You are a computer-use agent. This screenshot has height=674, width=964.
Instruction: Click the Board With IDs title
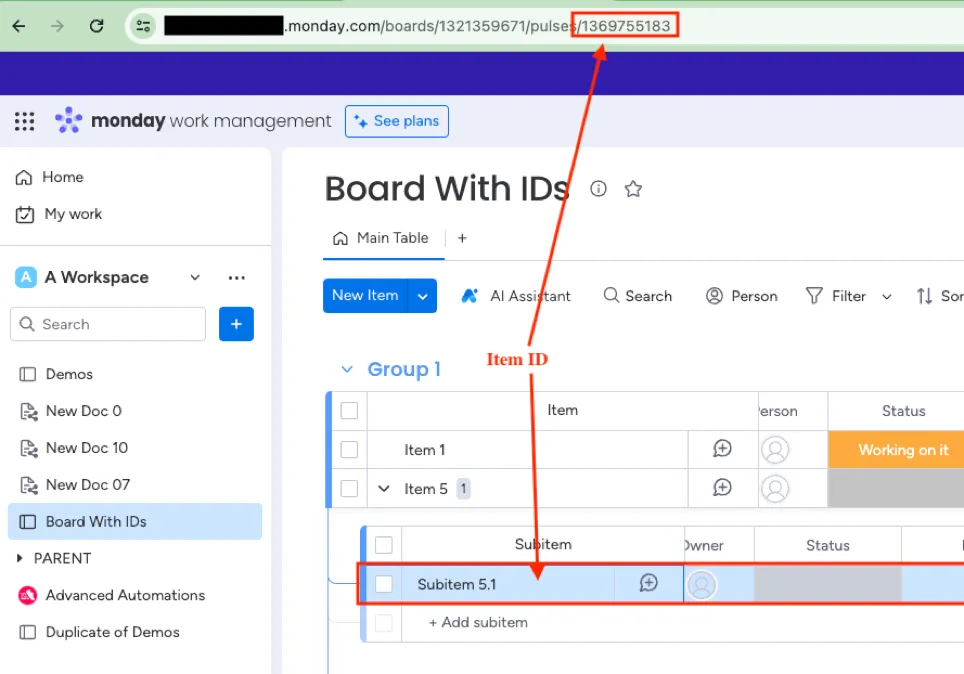[447, 188]
